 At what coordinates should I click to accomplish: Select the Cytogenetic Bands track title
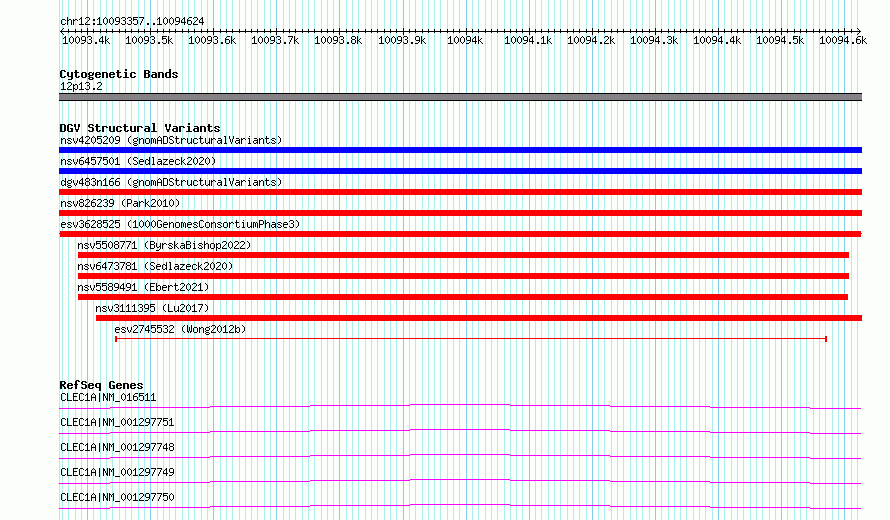119,74
